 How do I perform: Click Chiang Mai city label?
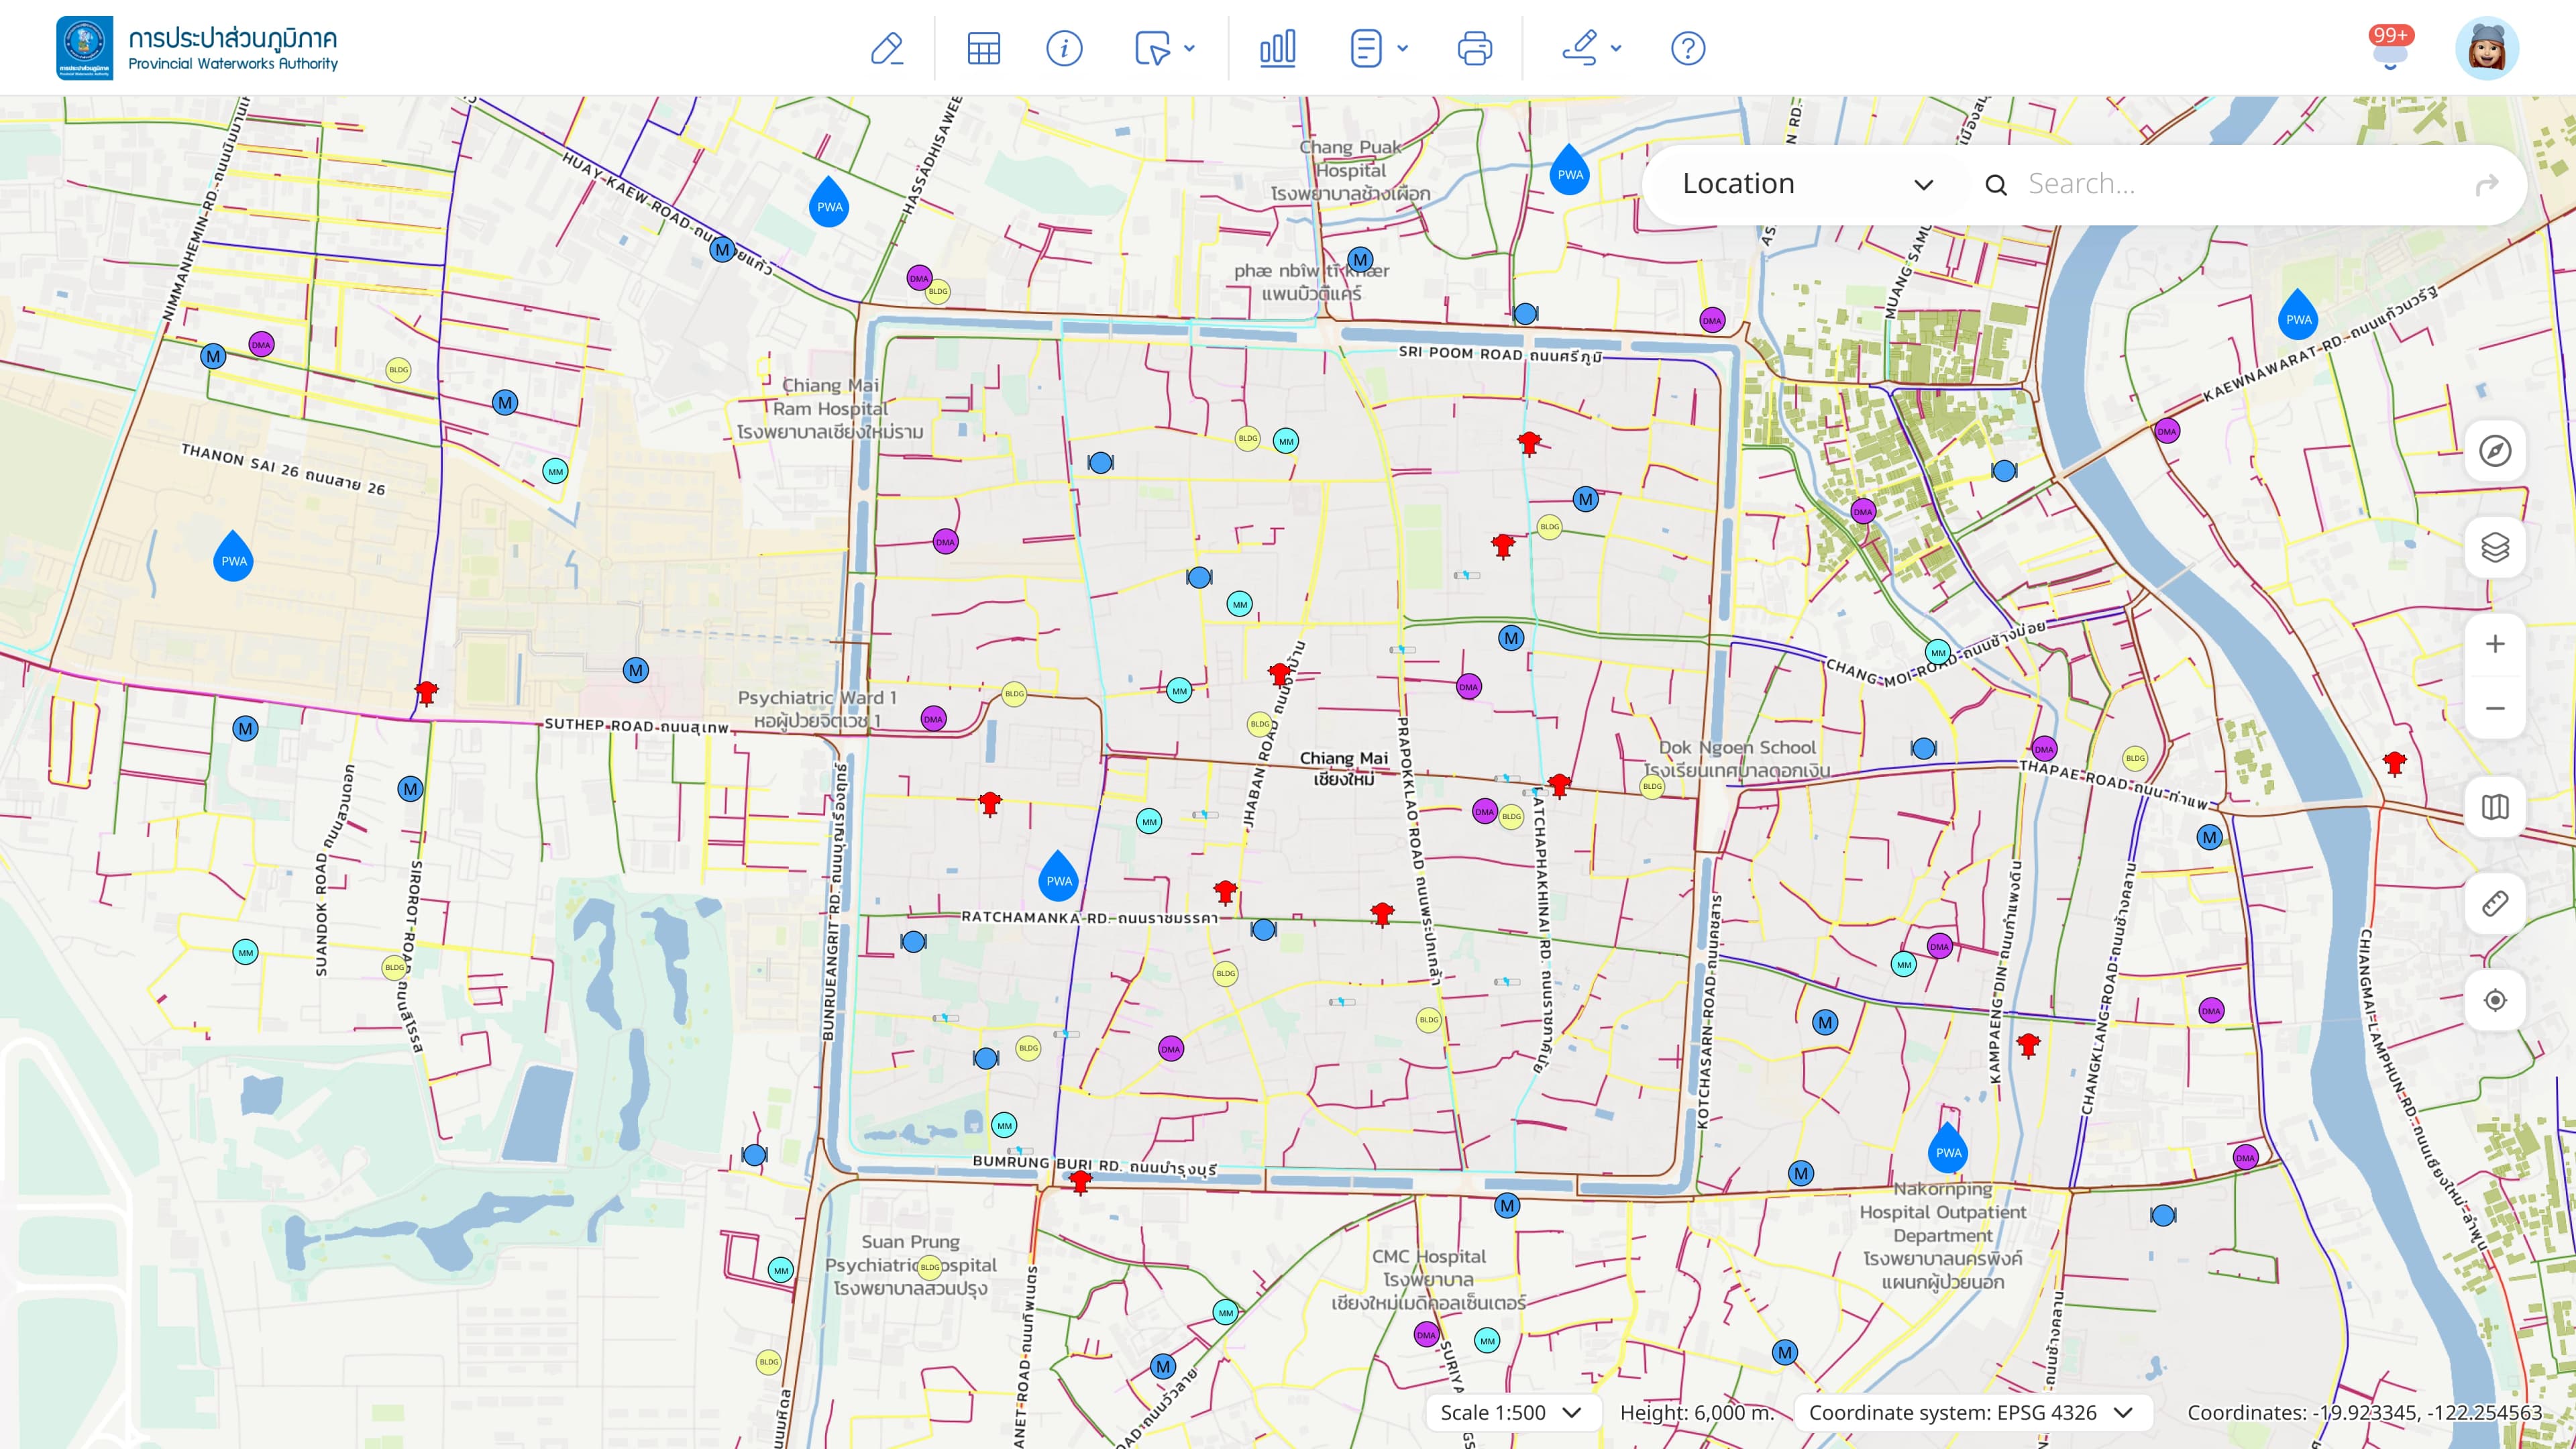tap(1343, 768)
